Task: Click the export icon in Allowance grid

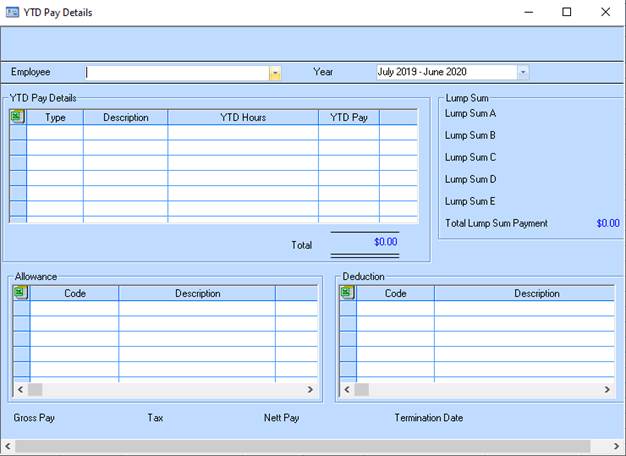Action: pos(20,293)
